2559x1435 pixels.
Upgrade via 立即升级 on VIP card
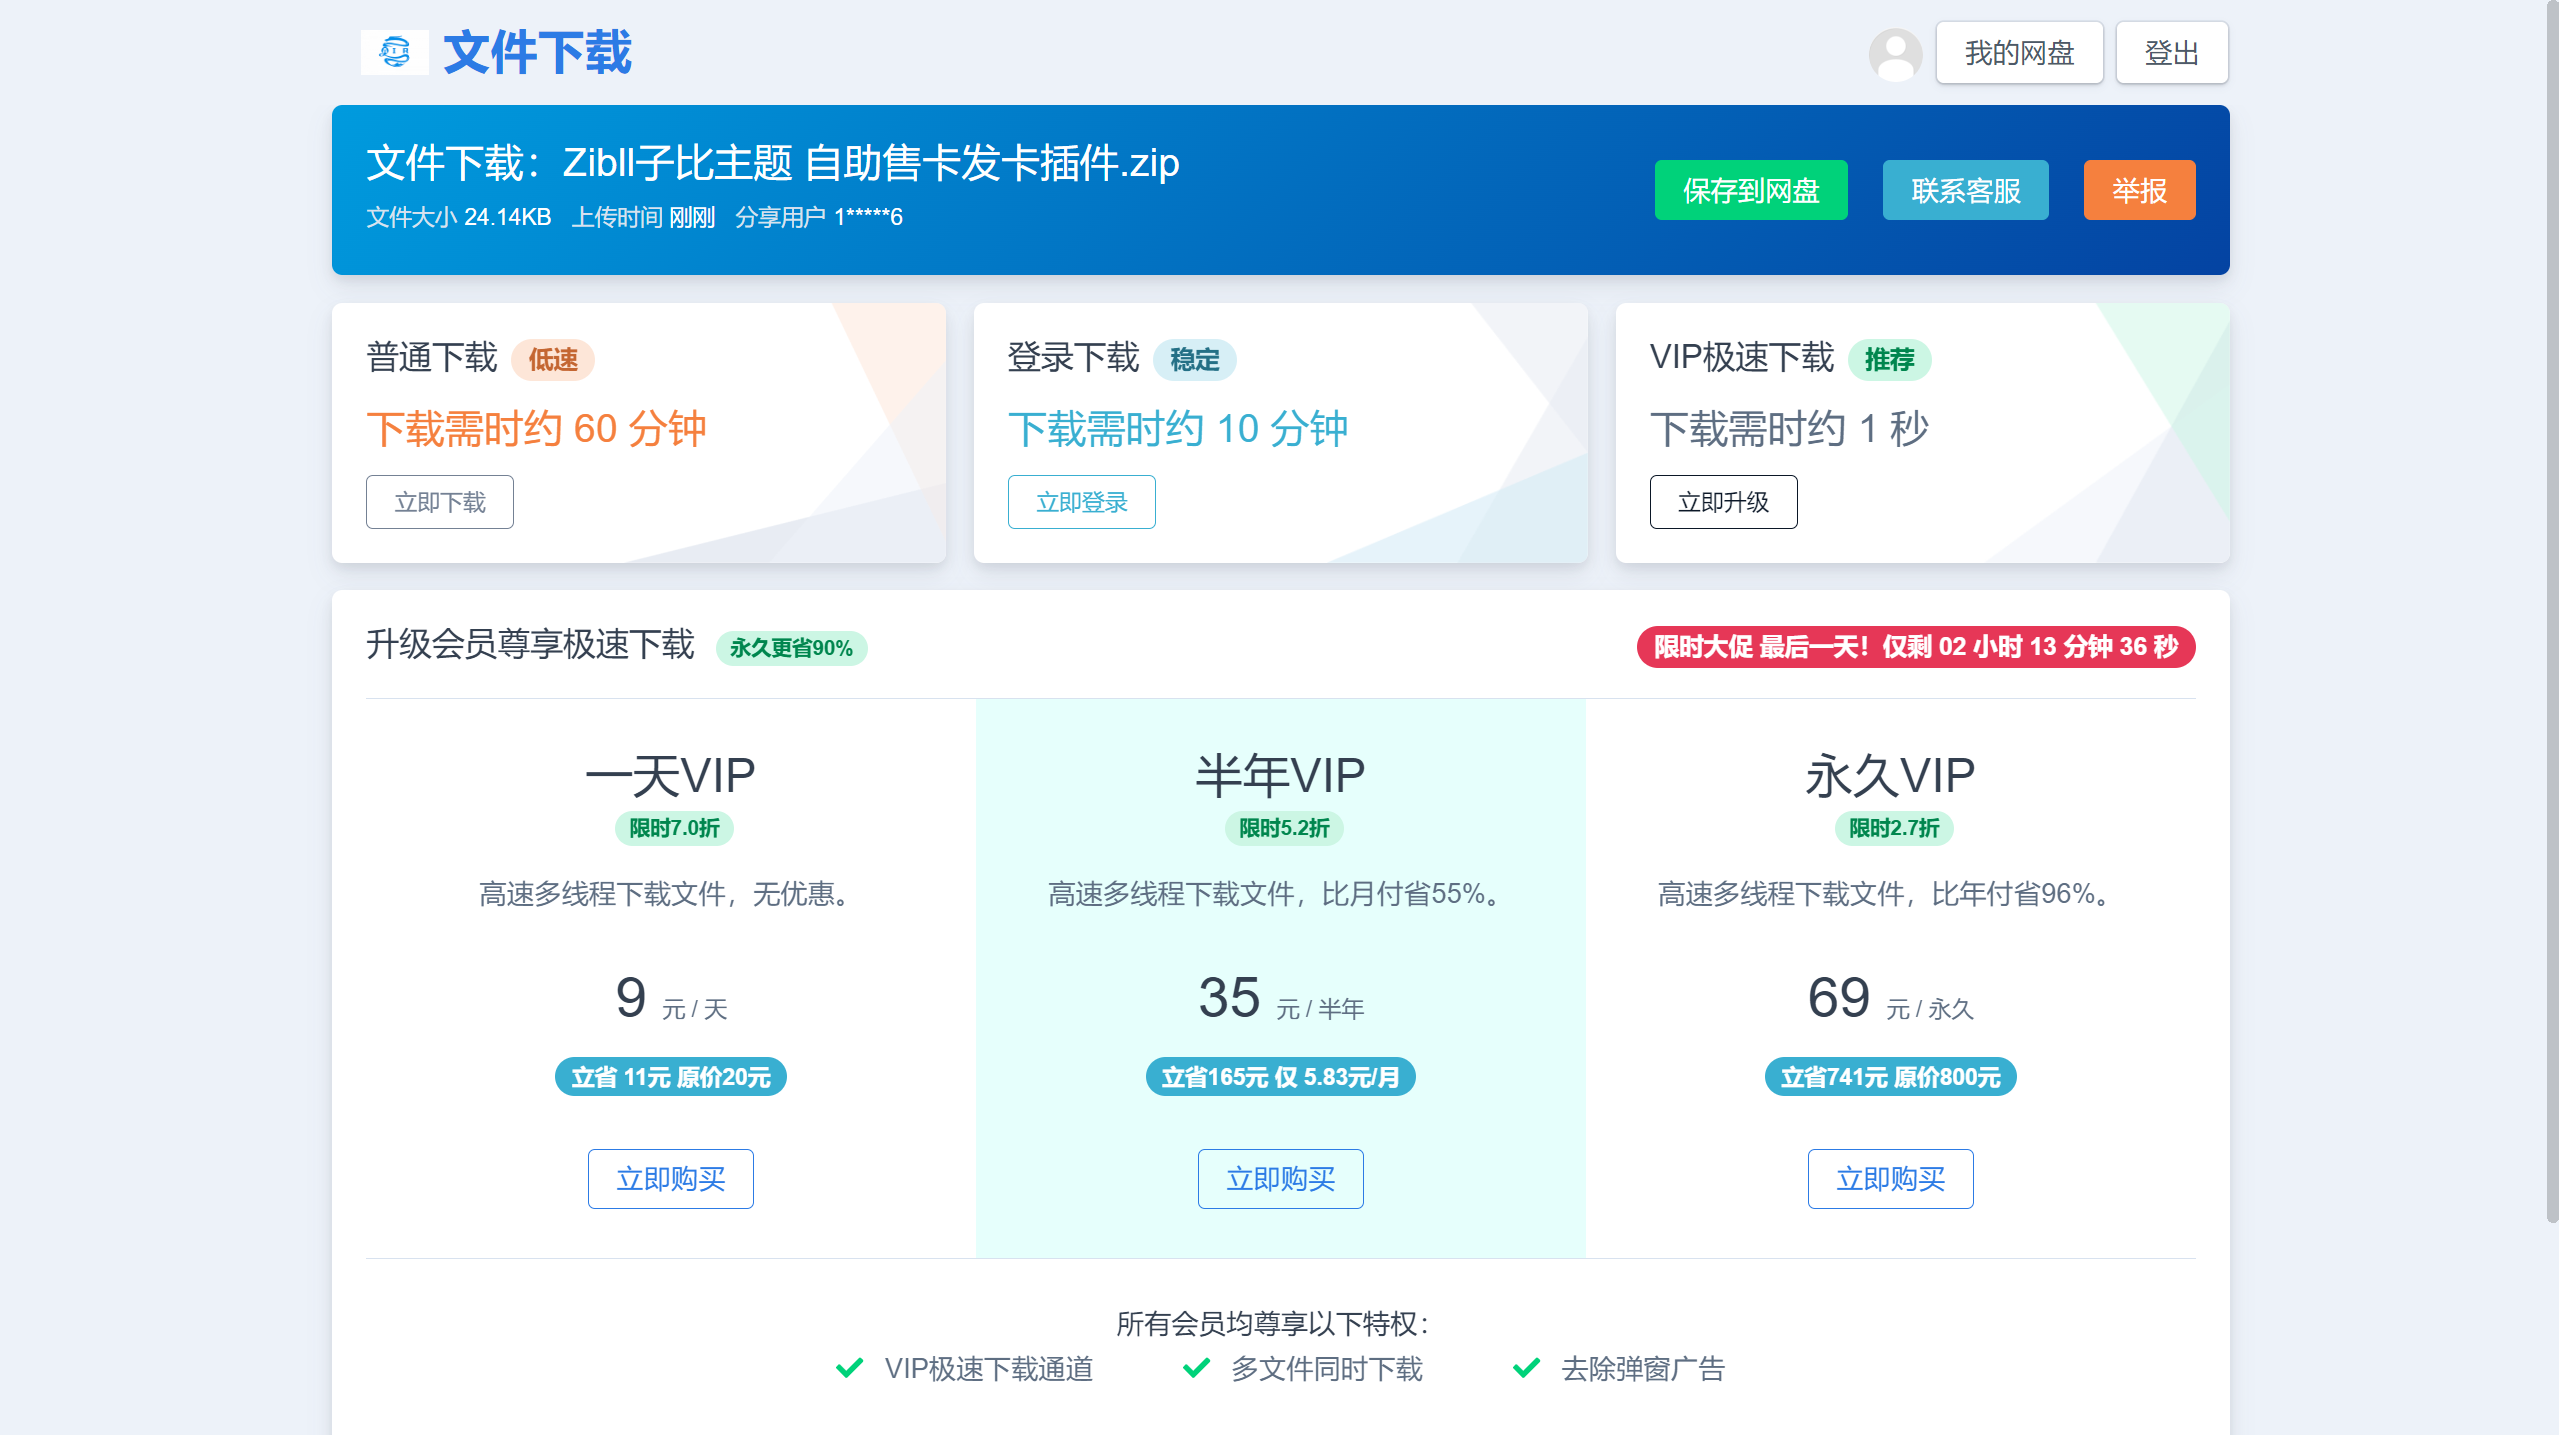(x=1723, y=502)
